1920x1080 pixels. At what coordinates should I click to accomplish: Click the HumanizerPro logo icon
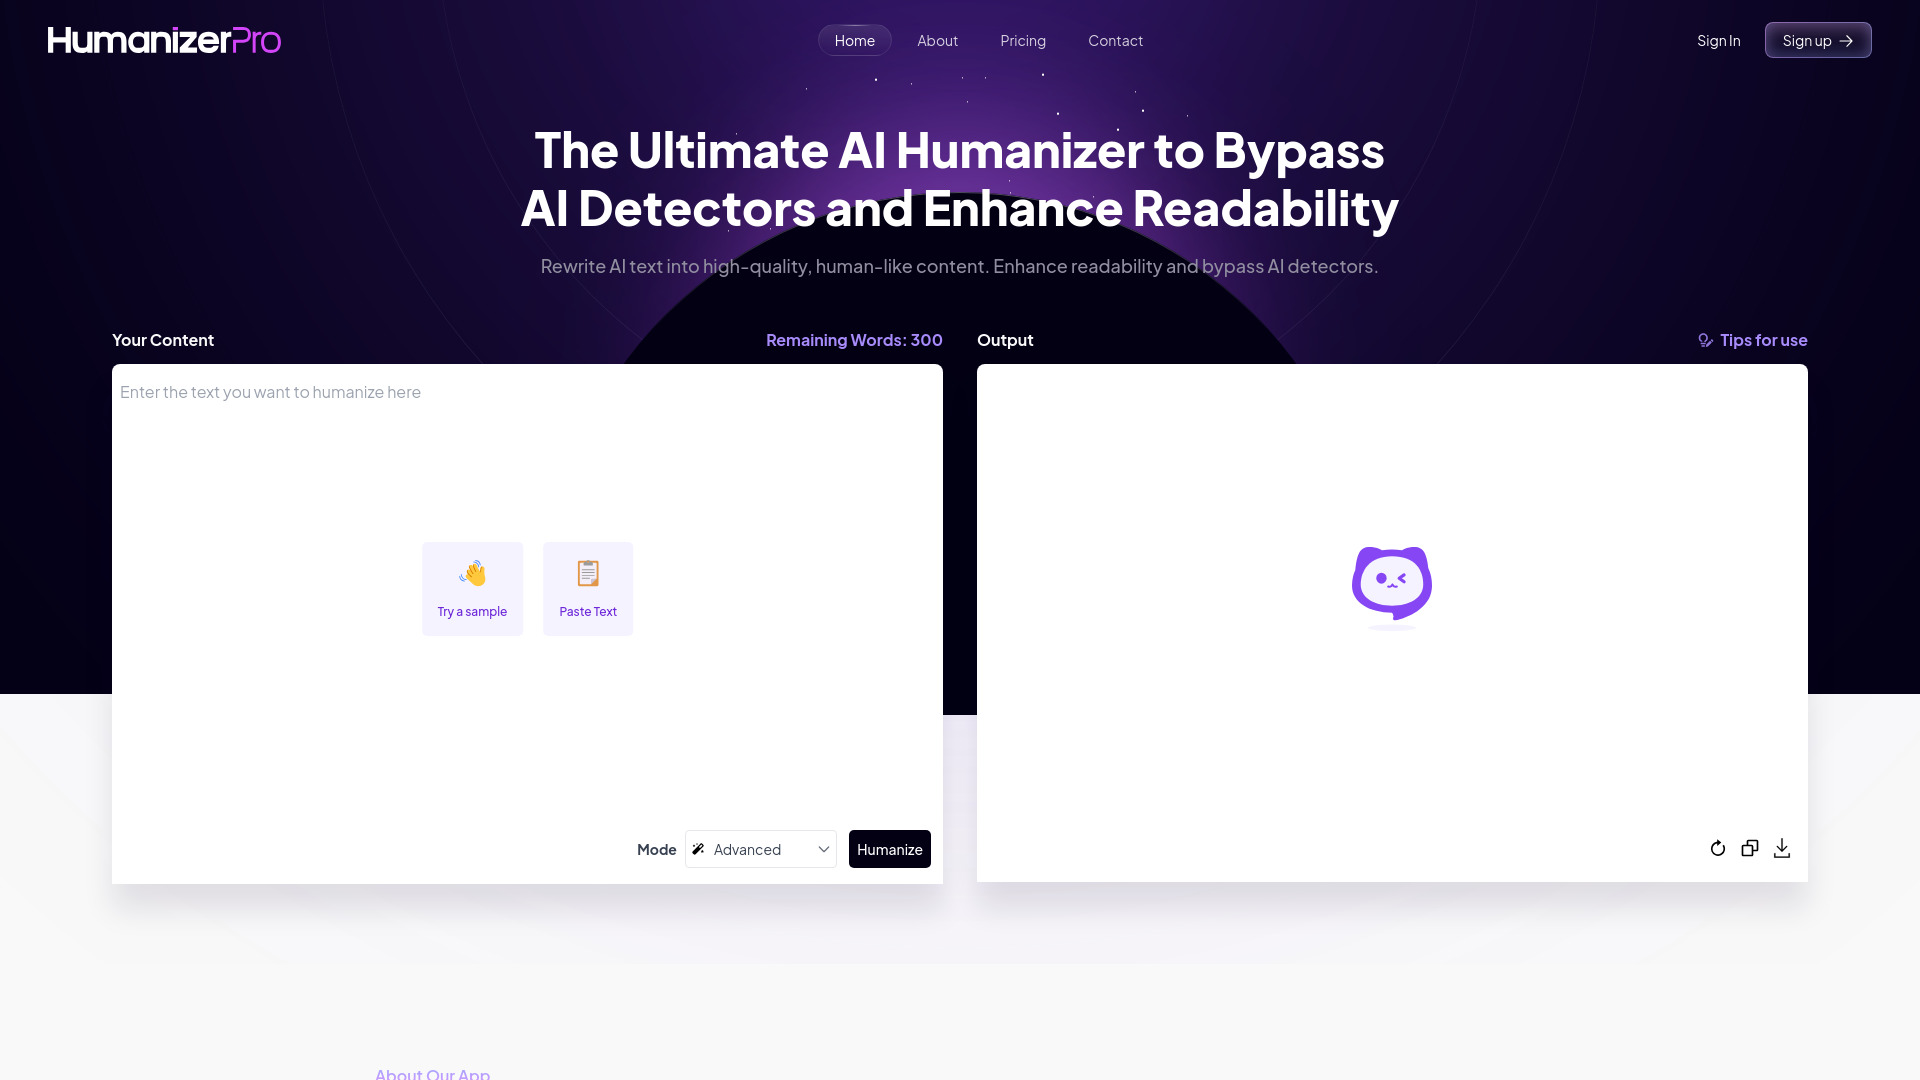tap(164, 40)
